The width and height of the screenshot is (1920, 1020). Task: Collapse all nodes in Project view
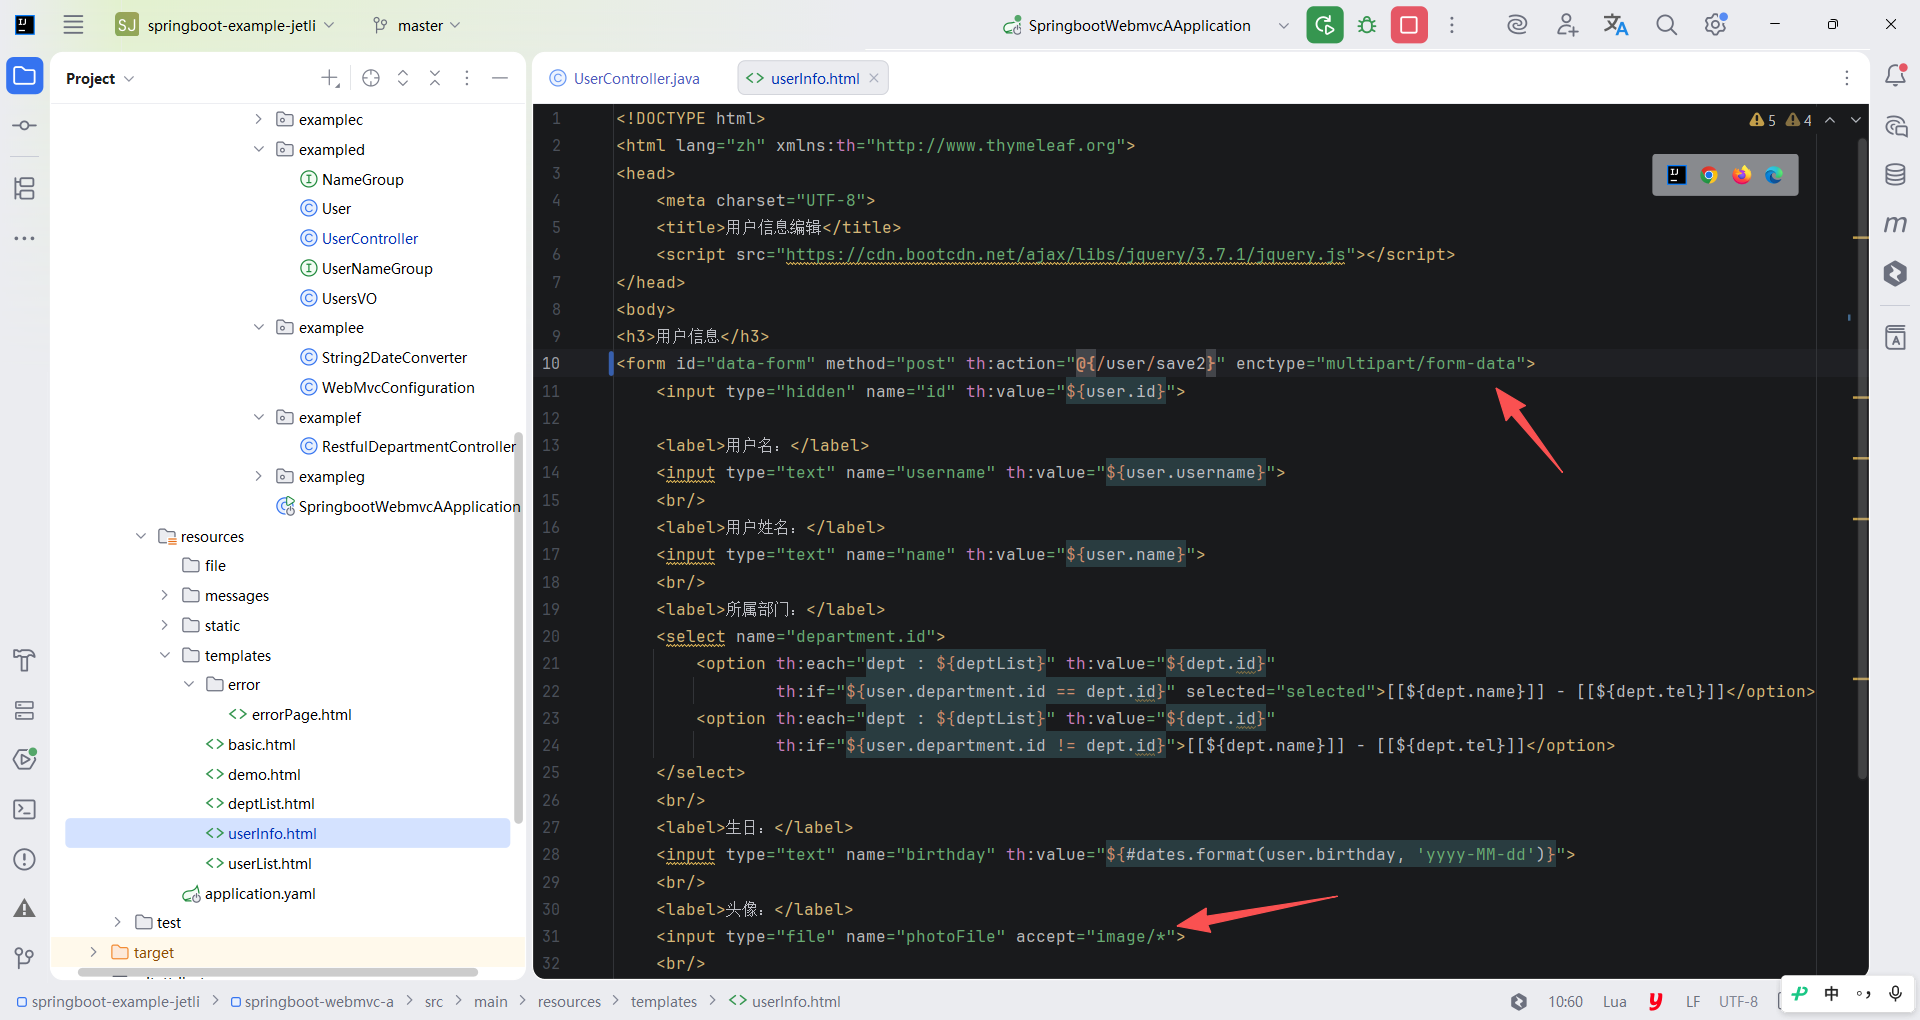pos(435,78)
